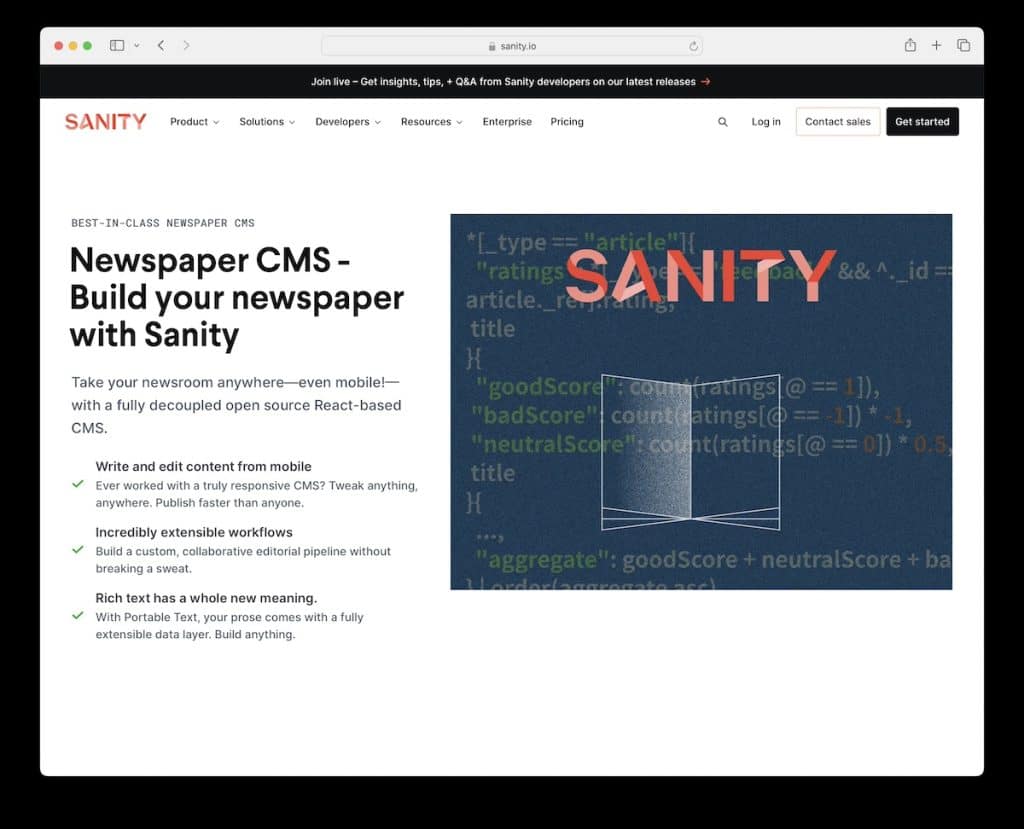Viewport: 1024px width, 829px height.
Task: Click the browser forward arrow
Action: pos(187,45)
